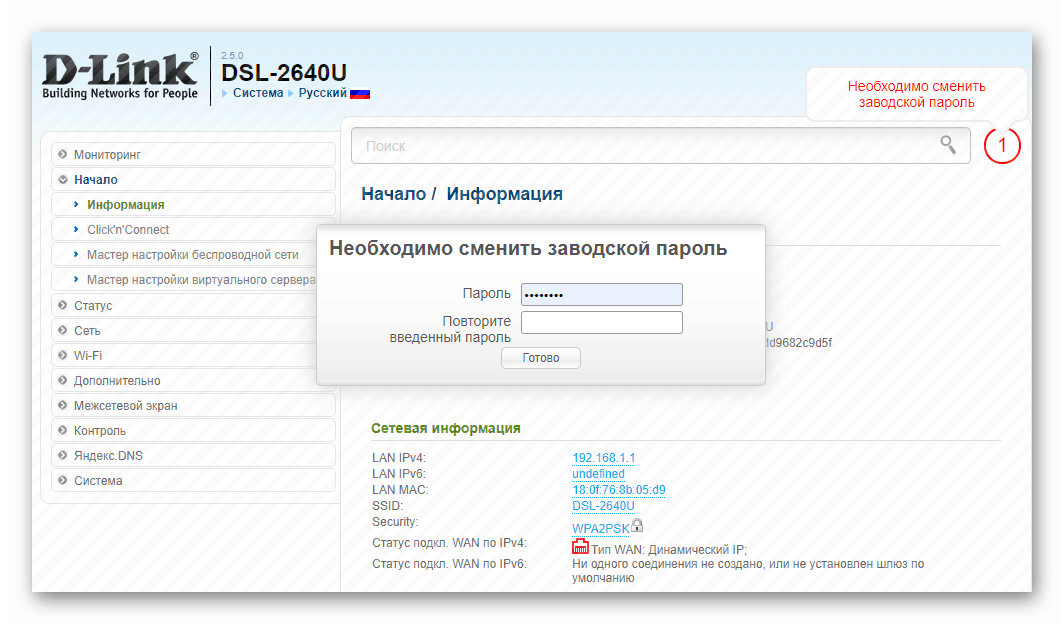Expand the Wi-Fi menu section
The image size is (1064, 624).
tap(193, 356)
